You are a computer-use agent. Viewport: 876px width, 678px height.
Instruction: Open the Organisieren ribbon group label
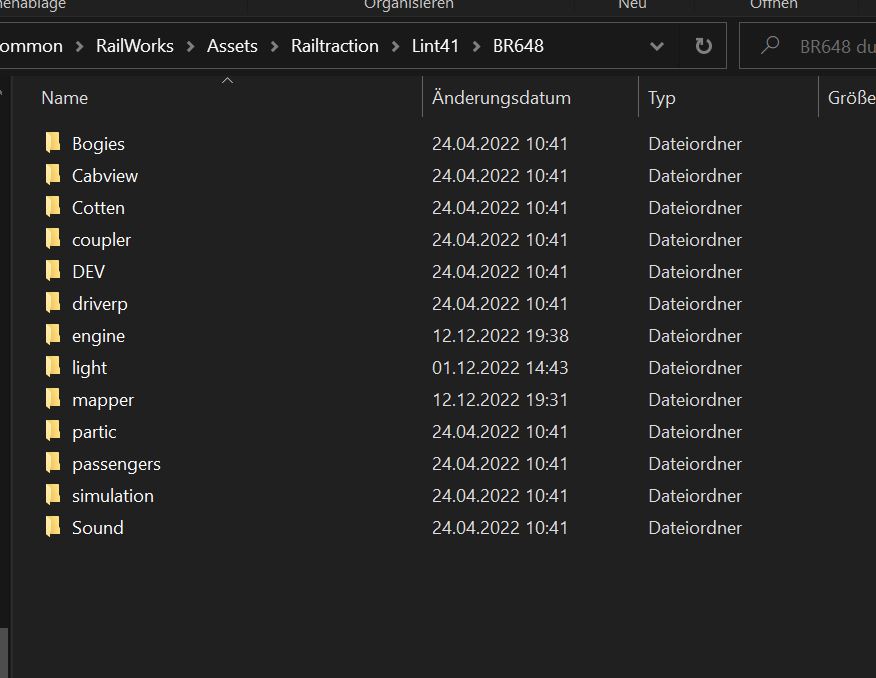[408, 5]
